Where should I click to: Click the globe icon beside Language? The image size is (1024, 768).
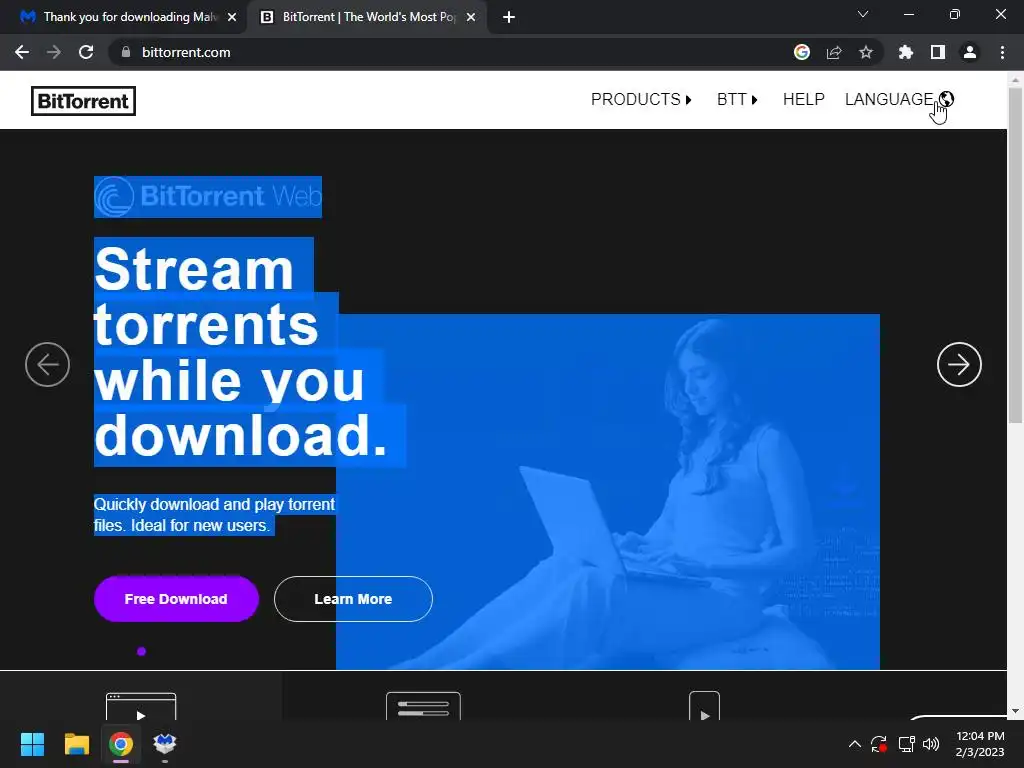[946, 99]
